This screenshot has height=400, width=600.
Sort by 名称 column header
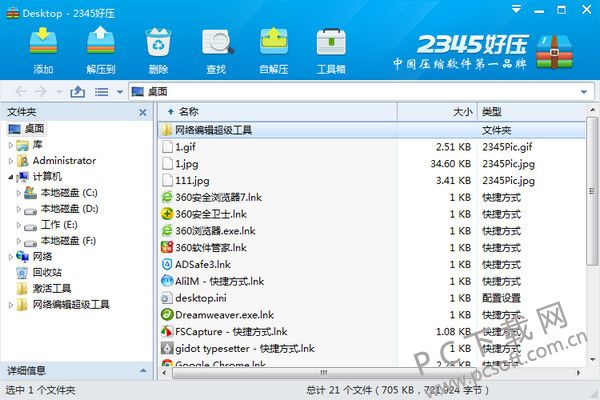278,112
